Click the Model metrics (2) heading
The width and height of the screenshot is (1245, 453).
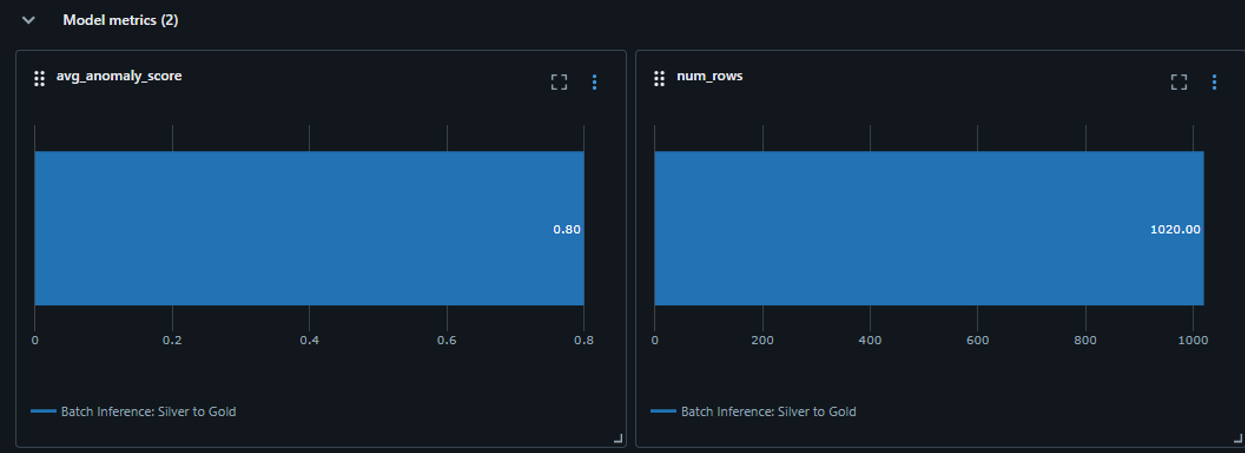click(120, 20)
